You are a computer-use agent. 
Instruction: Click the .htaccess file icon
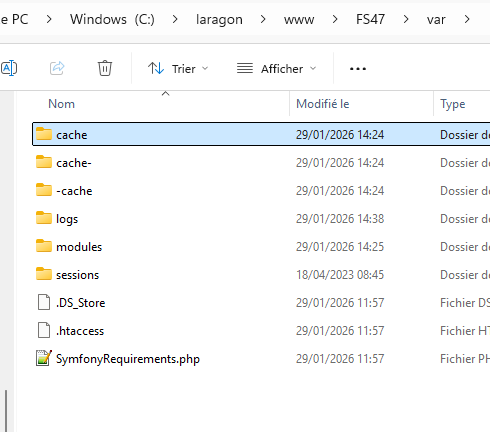[x=44, y=330]
